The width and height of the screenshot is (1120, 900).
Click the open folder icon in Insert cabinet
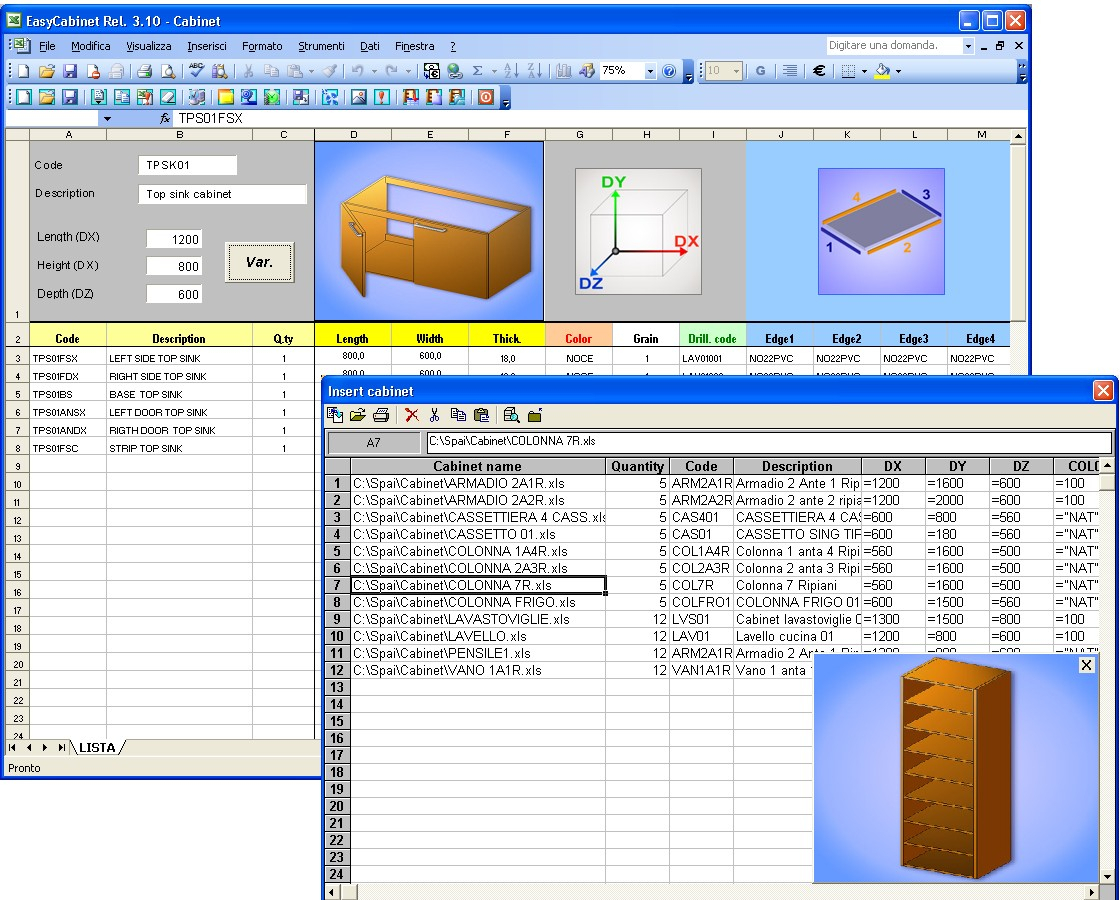click(x=358, y=415)
